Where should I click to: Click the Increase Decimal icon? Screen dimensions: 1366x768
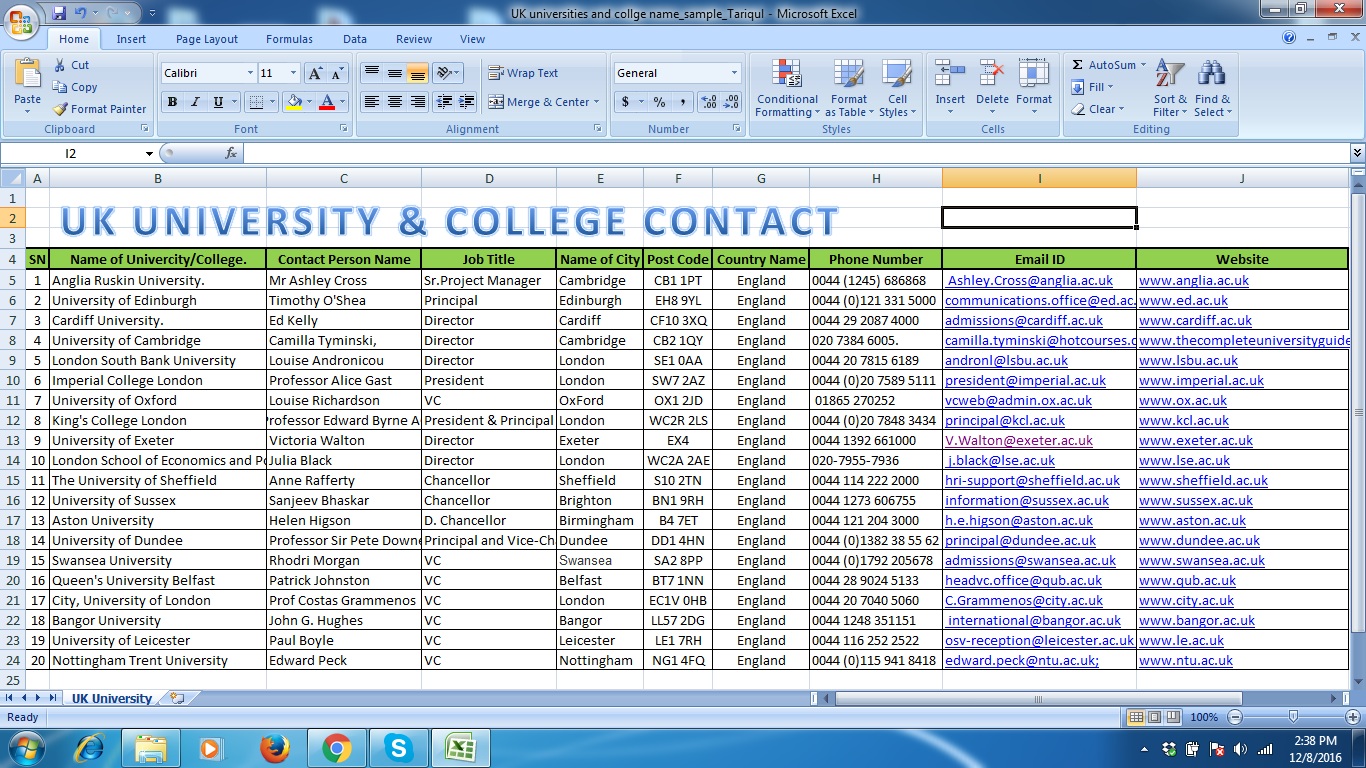[709, 102]
